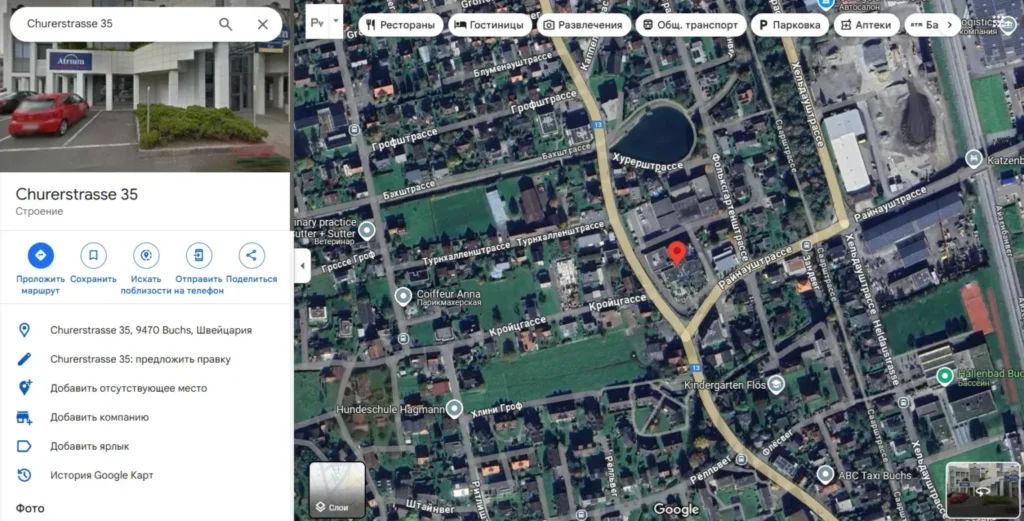This screenshot has width=1024, height=521.
Task: Open the Street View thumbnail in the map corner
Action: click(982, 490)
